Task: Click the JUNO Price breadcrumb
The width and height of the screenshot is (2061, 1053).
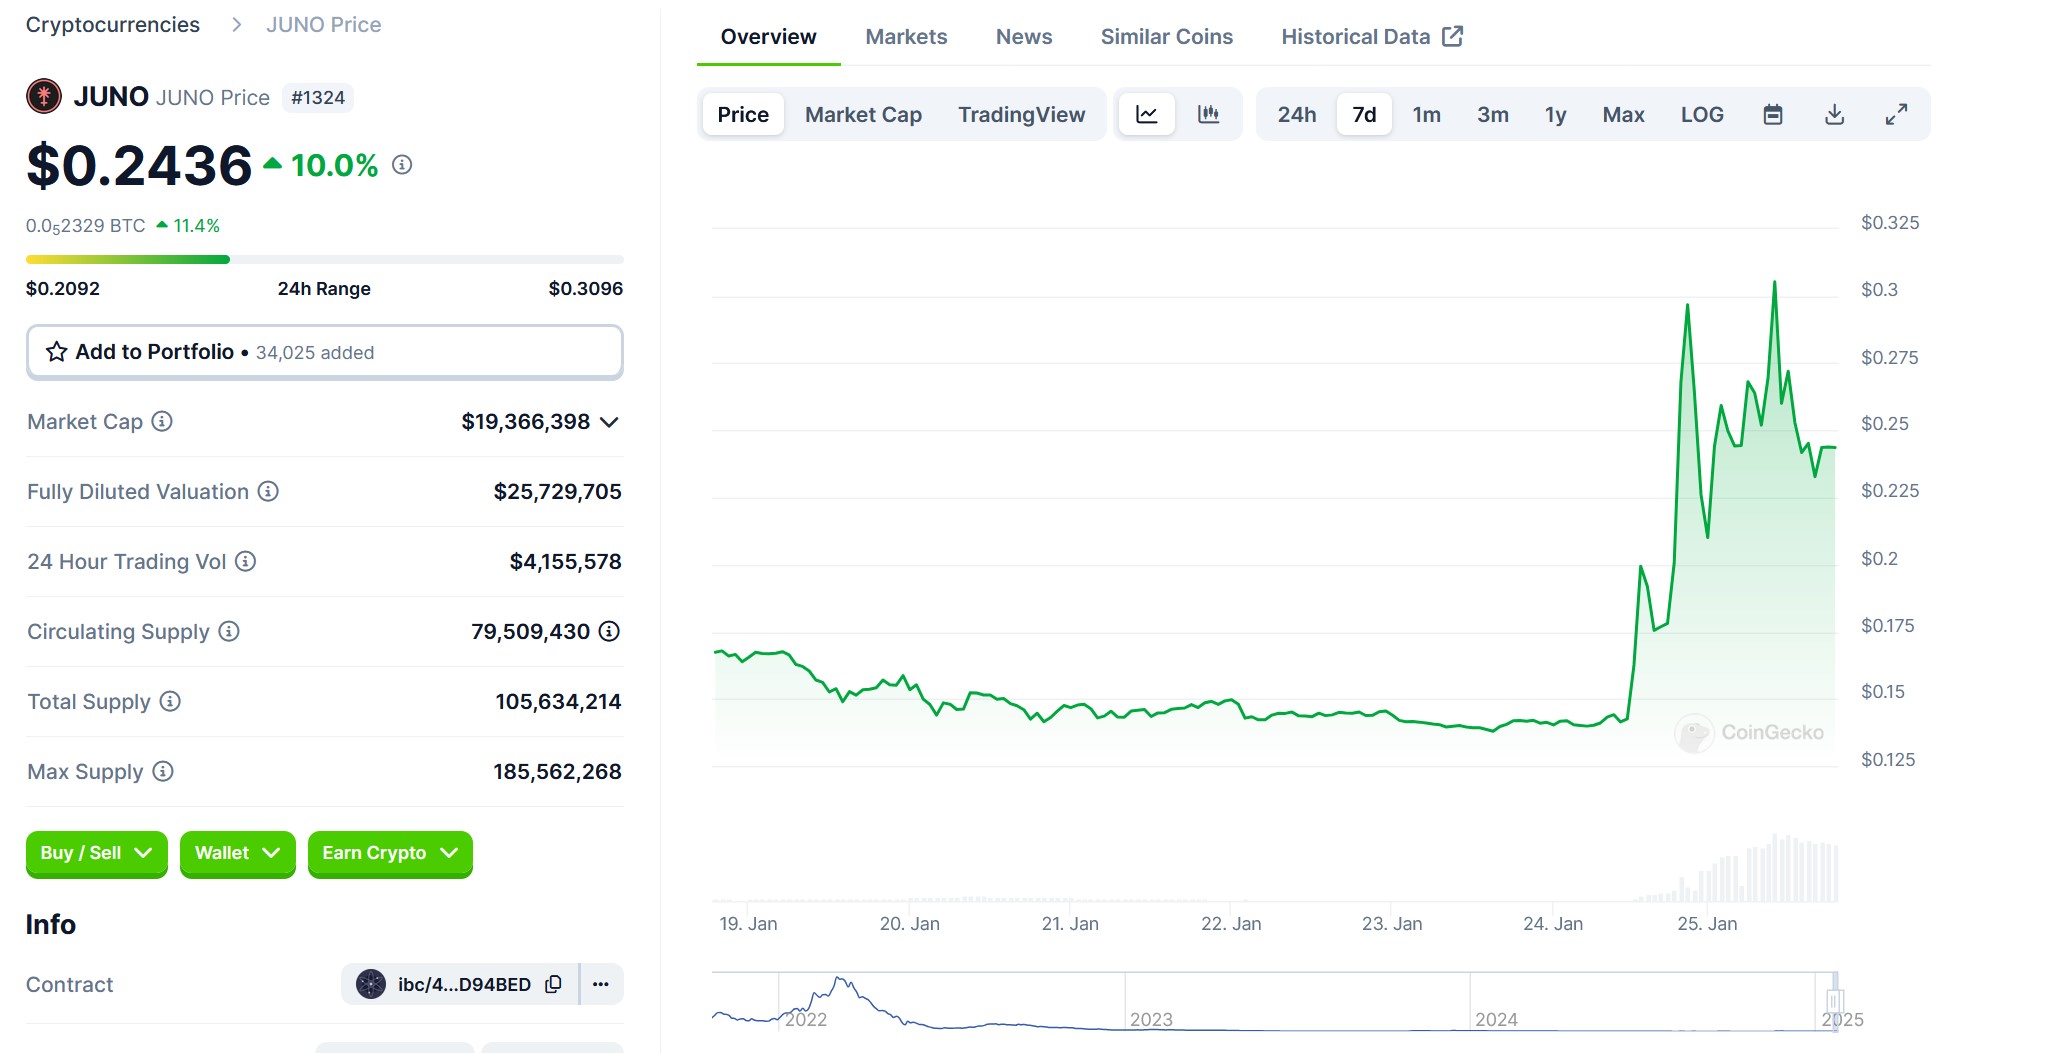Action: 323,24
